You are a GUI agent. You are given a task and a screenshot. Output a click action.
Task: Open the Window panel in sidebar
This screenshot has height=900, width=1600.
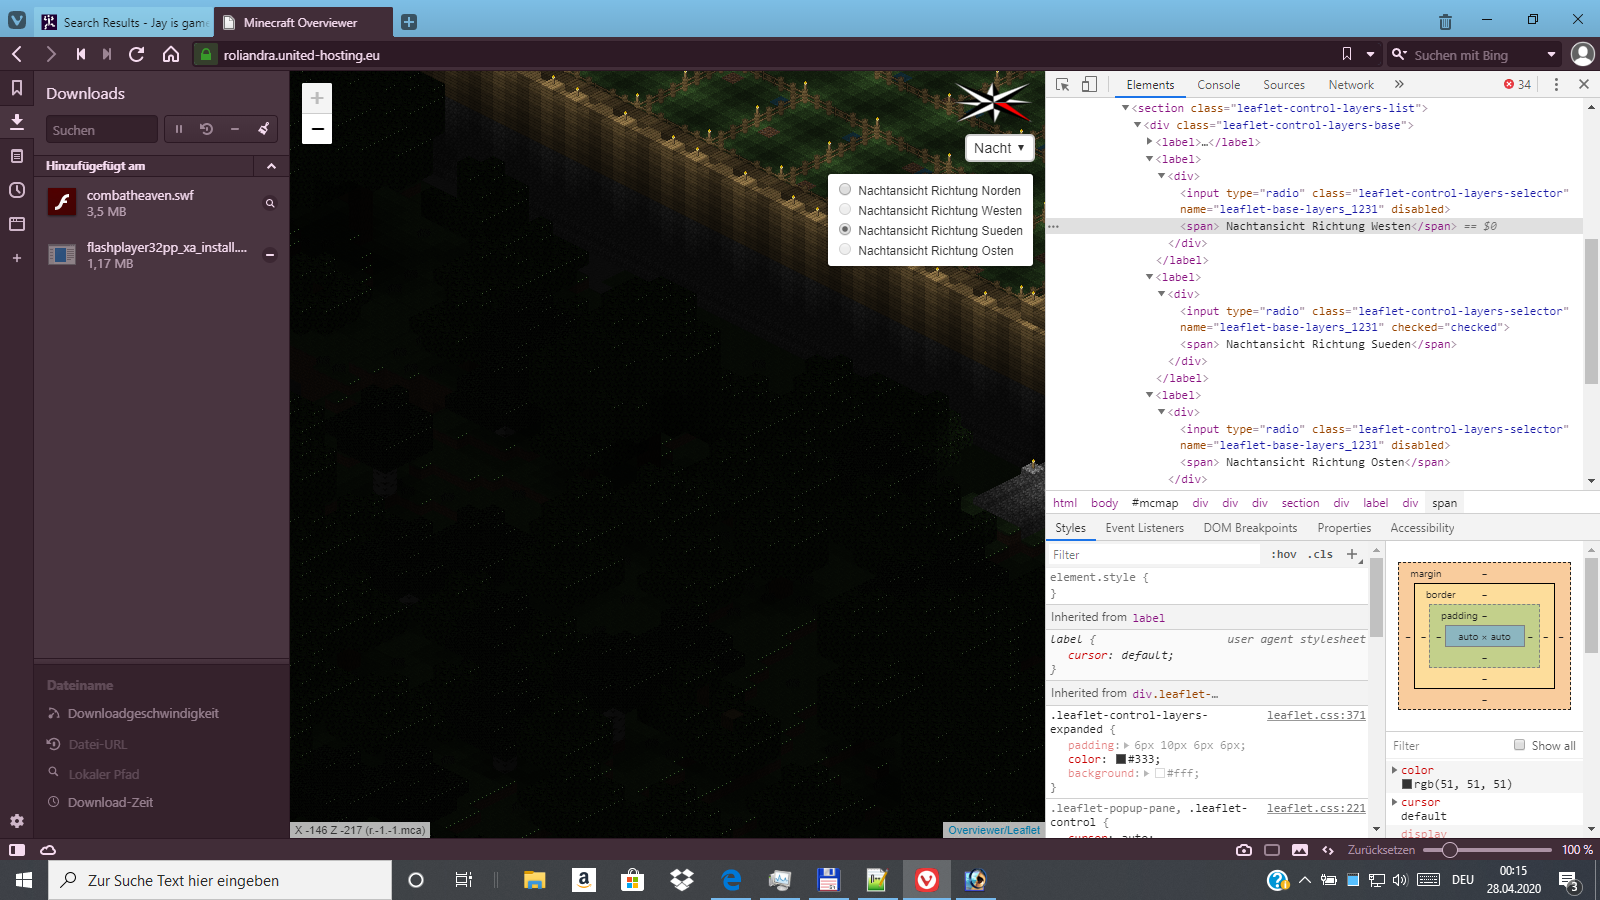[17, 224]
